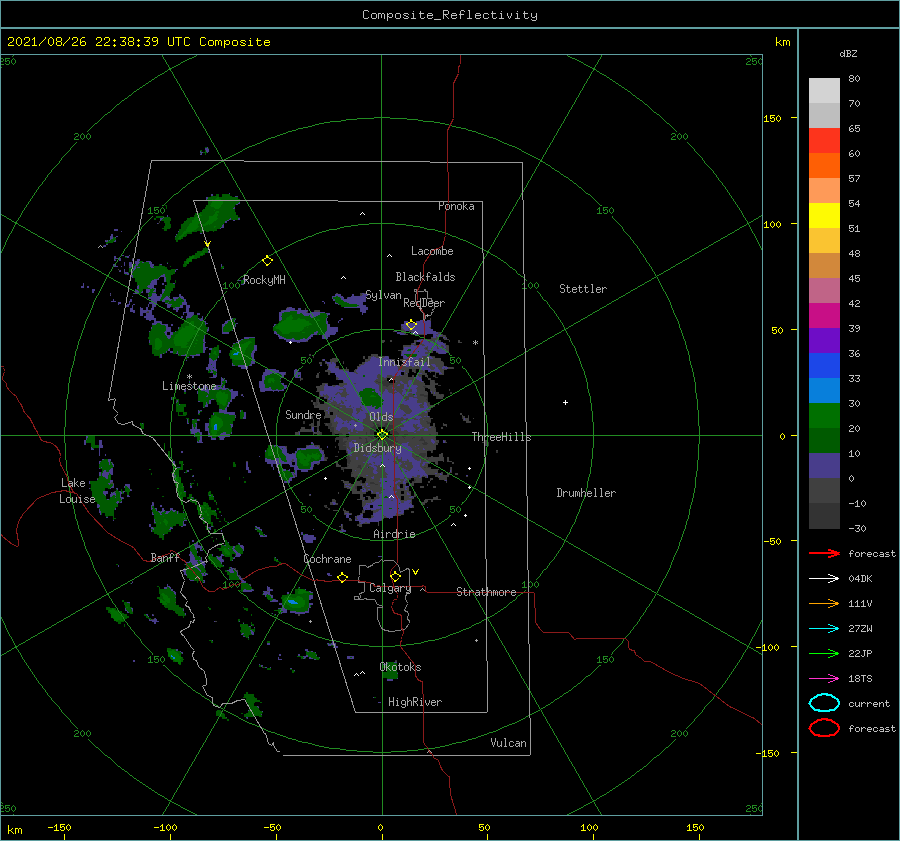Select the cyan current ellipse legend icon
The height and width of the screenshot is (841, 900).
point(824,703)
